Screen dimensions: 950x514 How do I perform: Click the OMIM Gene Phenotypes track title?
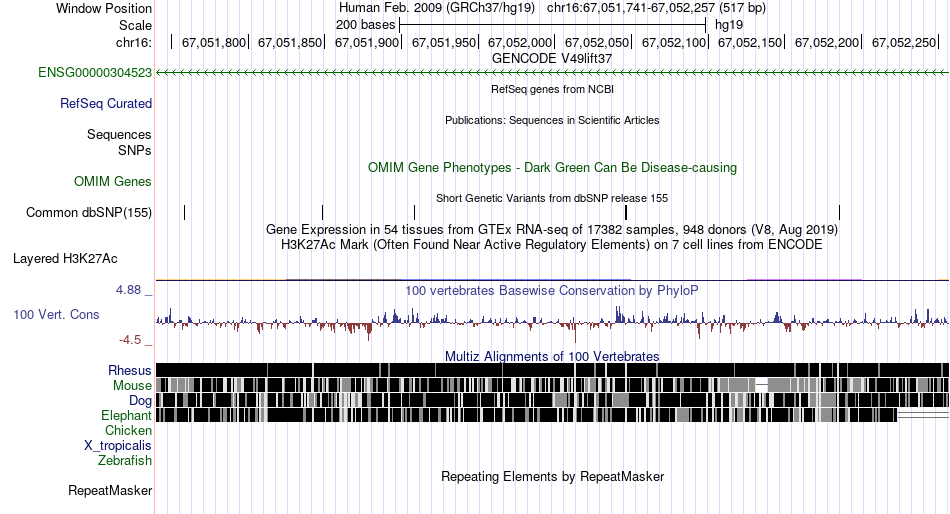553,167
